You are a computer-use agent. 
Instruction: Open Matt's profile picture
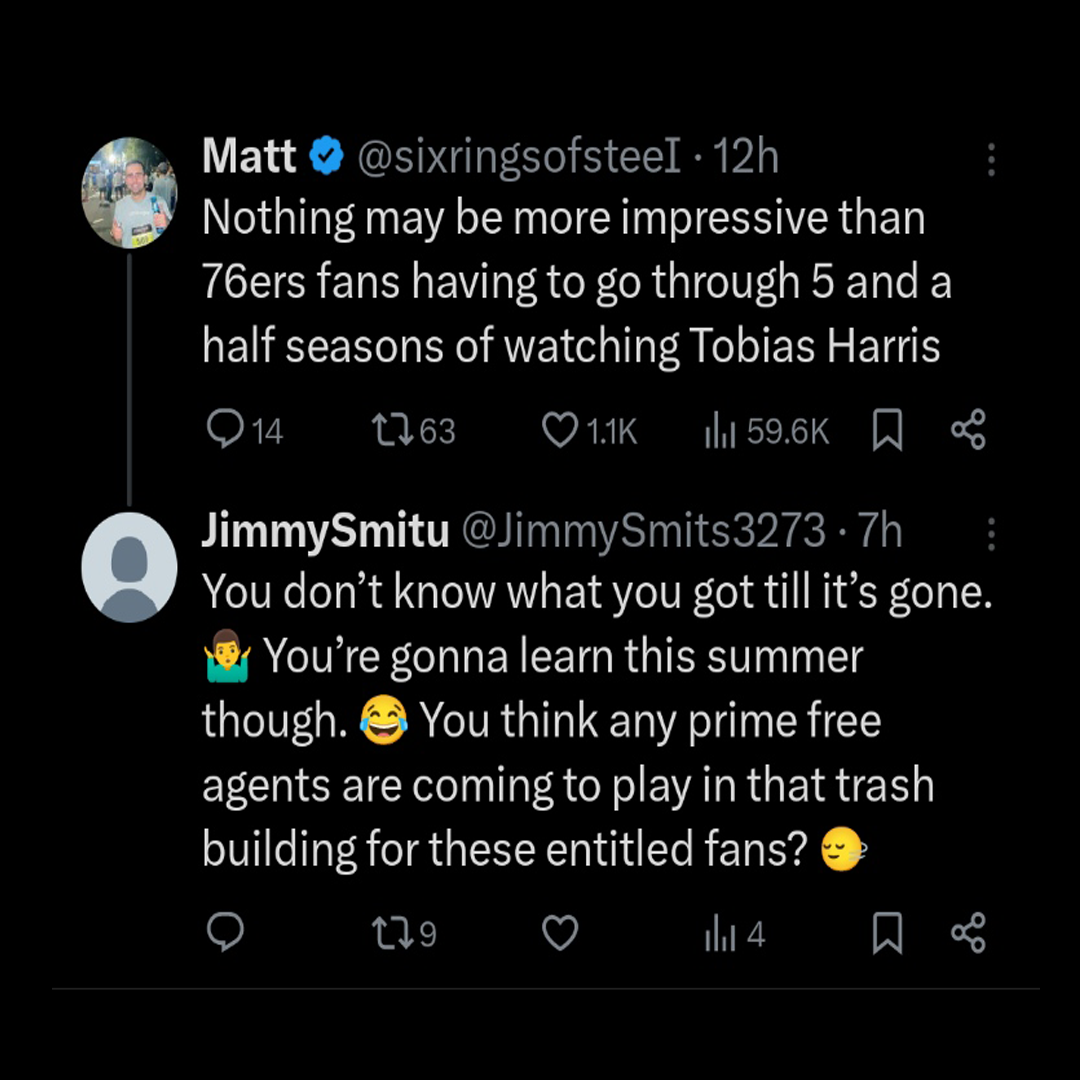(129, 193)
